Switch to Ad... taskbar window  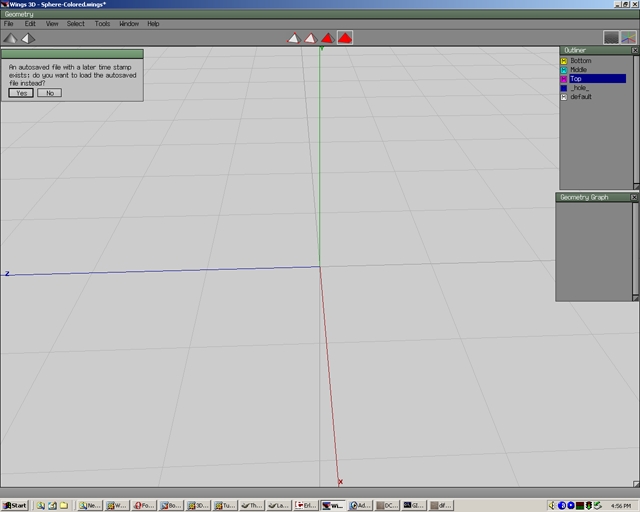(x=360, y=505)
